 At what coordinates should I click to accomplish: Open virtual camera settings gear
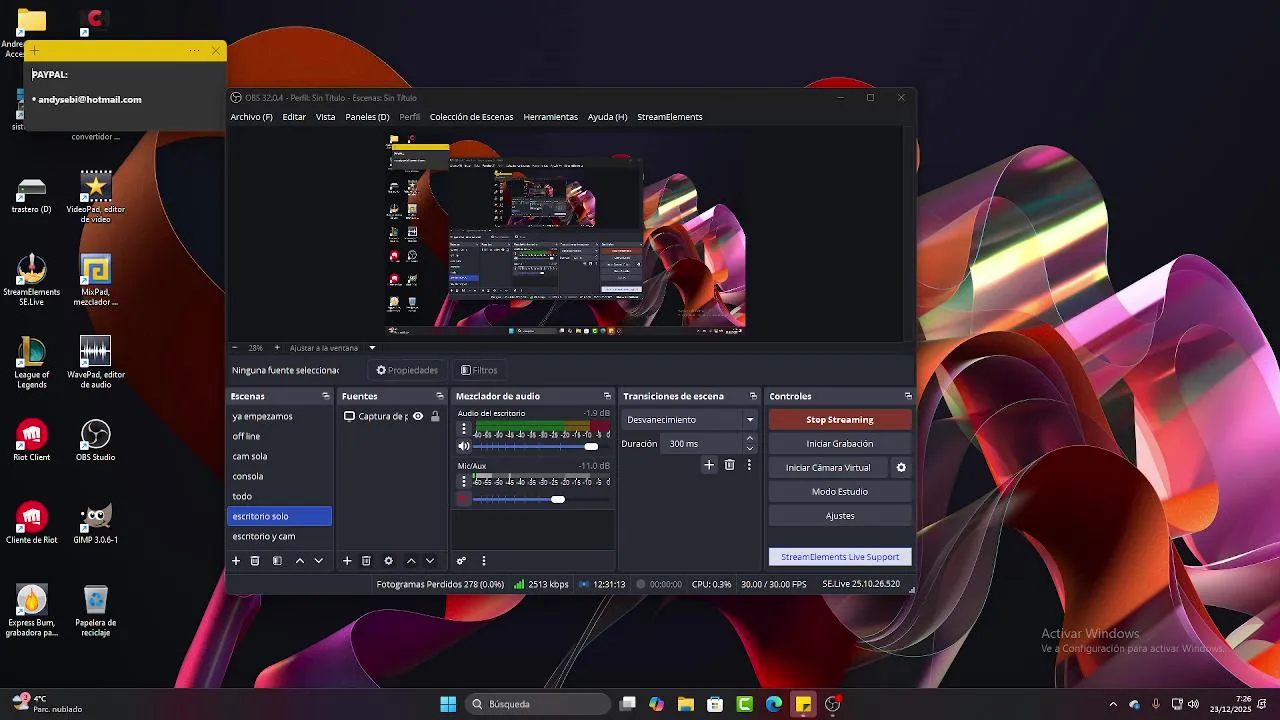[901, 467]
